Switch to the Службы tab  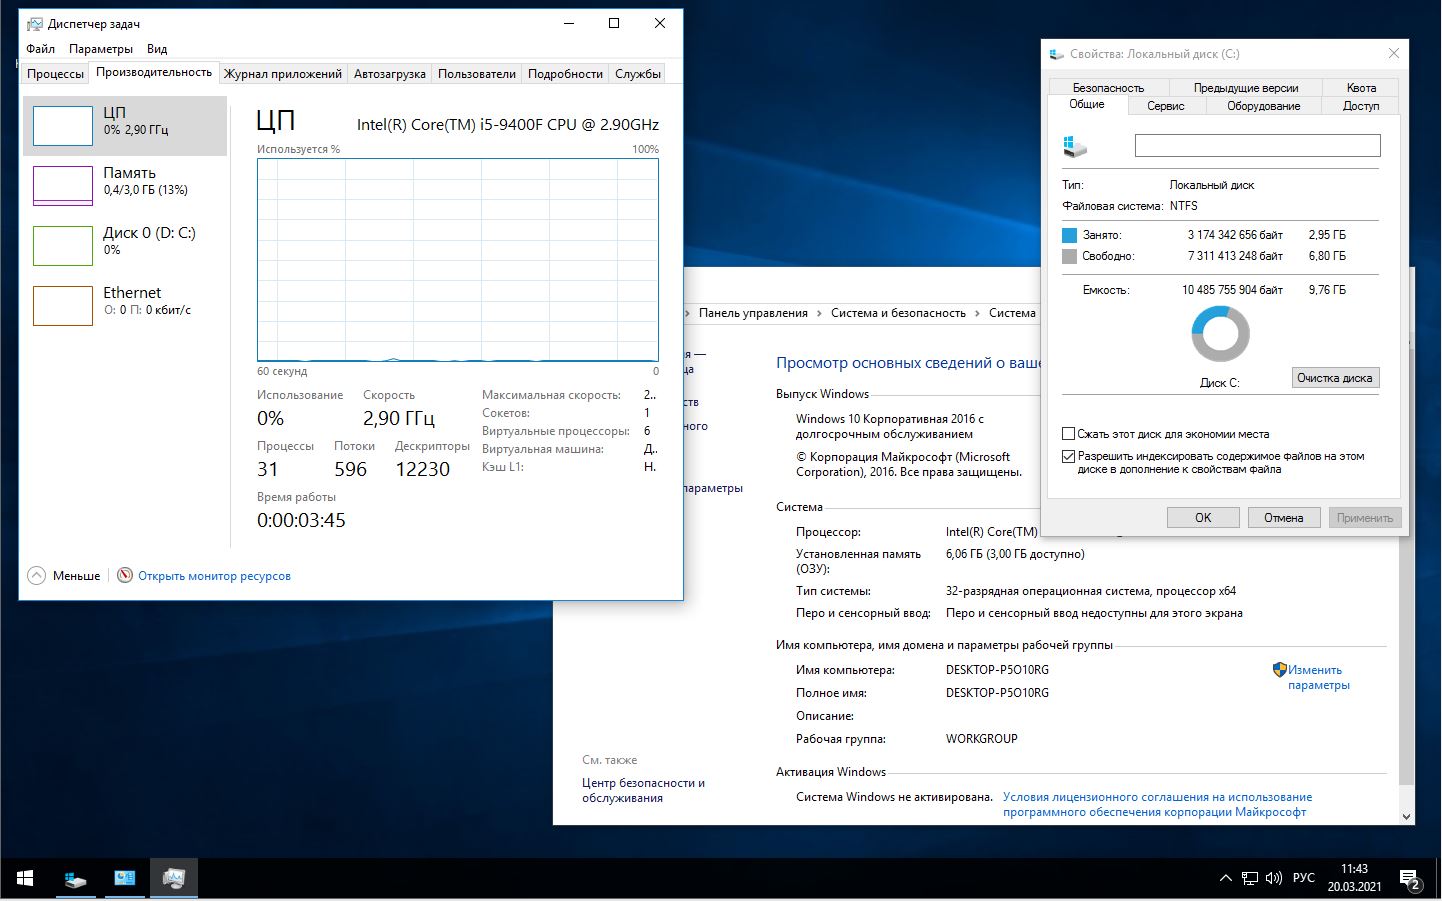(638, 73)
